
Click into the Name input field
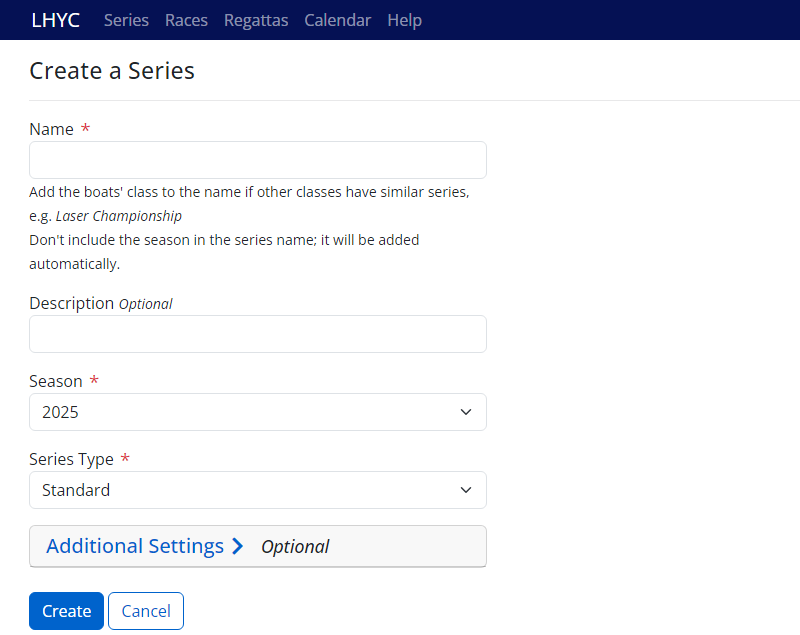coord(258,160)
